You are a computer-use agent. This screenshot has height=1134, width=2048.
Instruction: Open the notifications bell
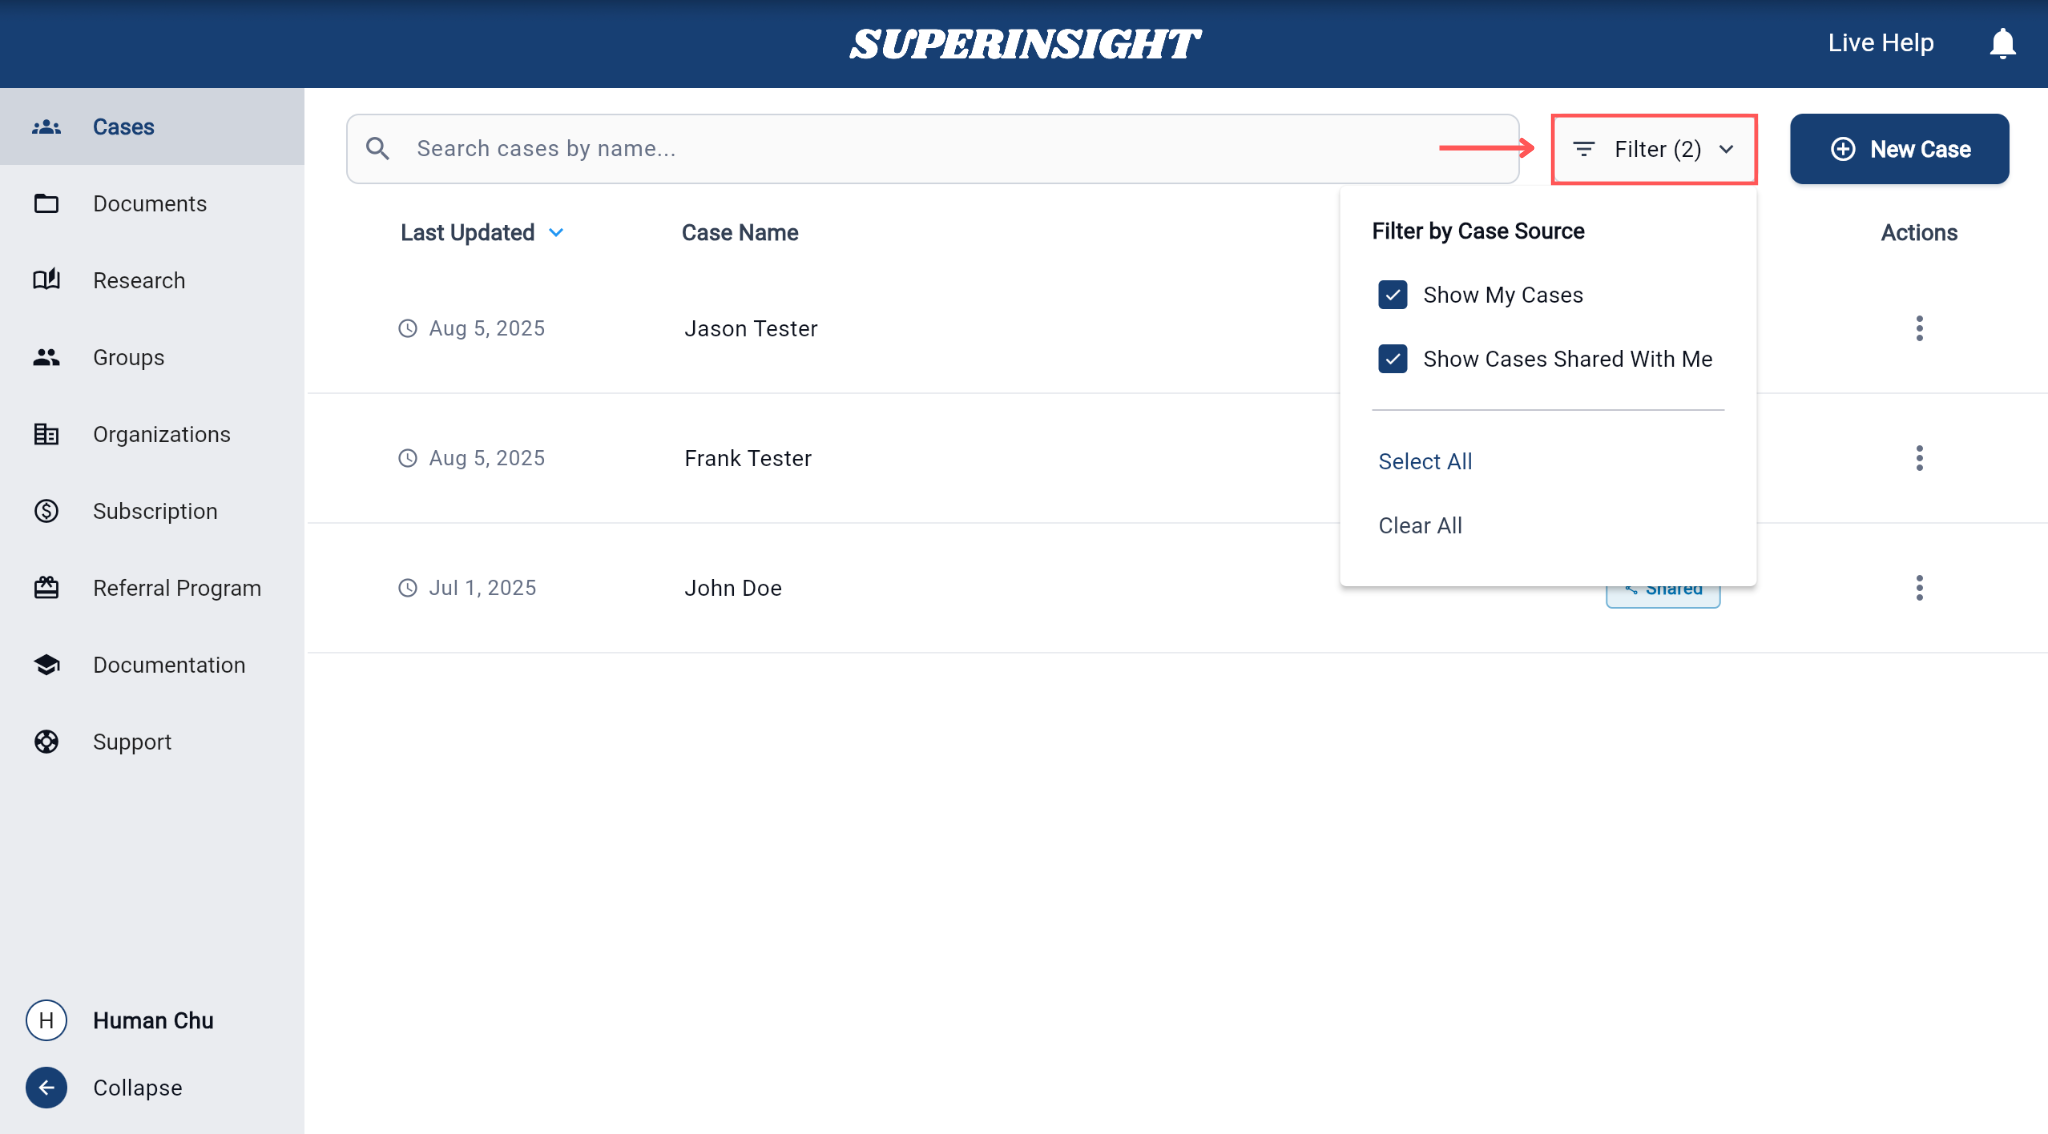tap(2002, 43)
